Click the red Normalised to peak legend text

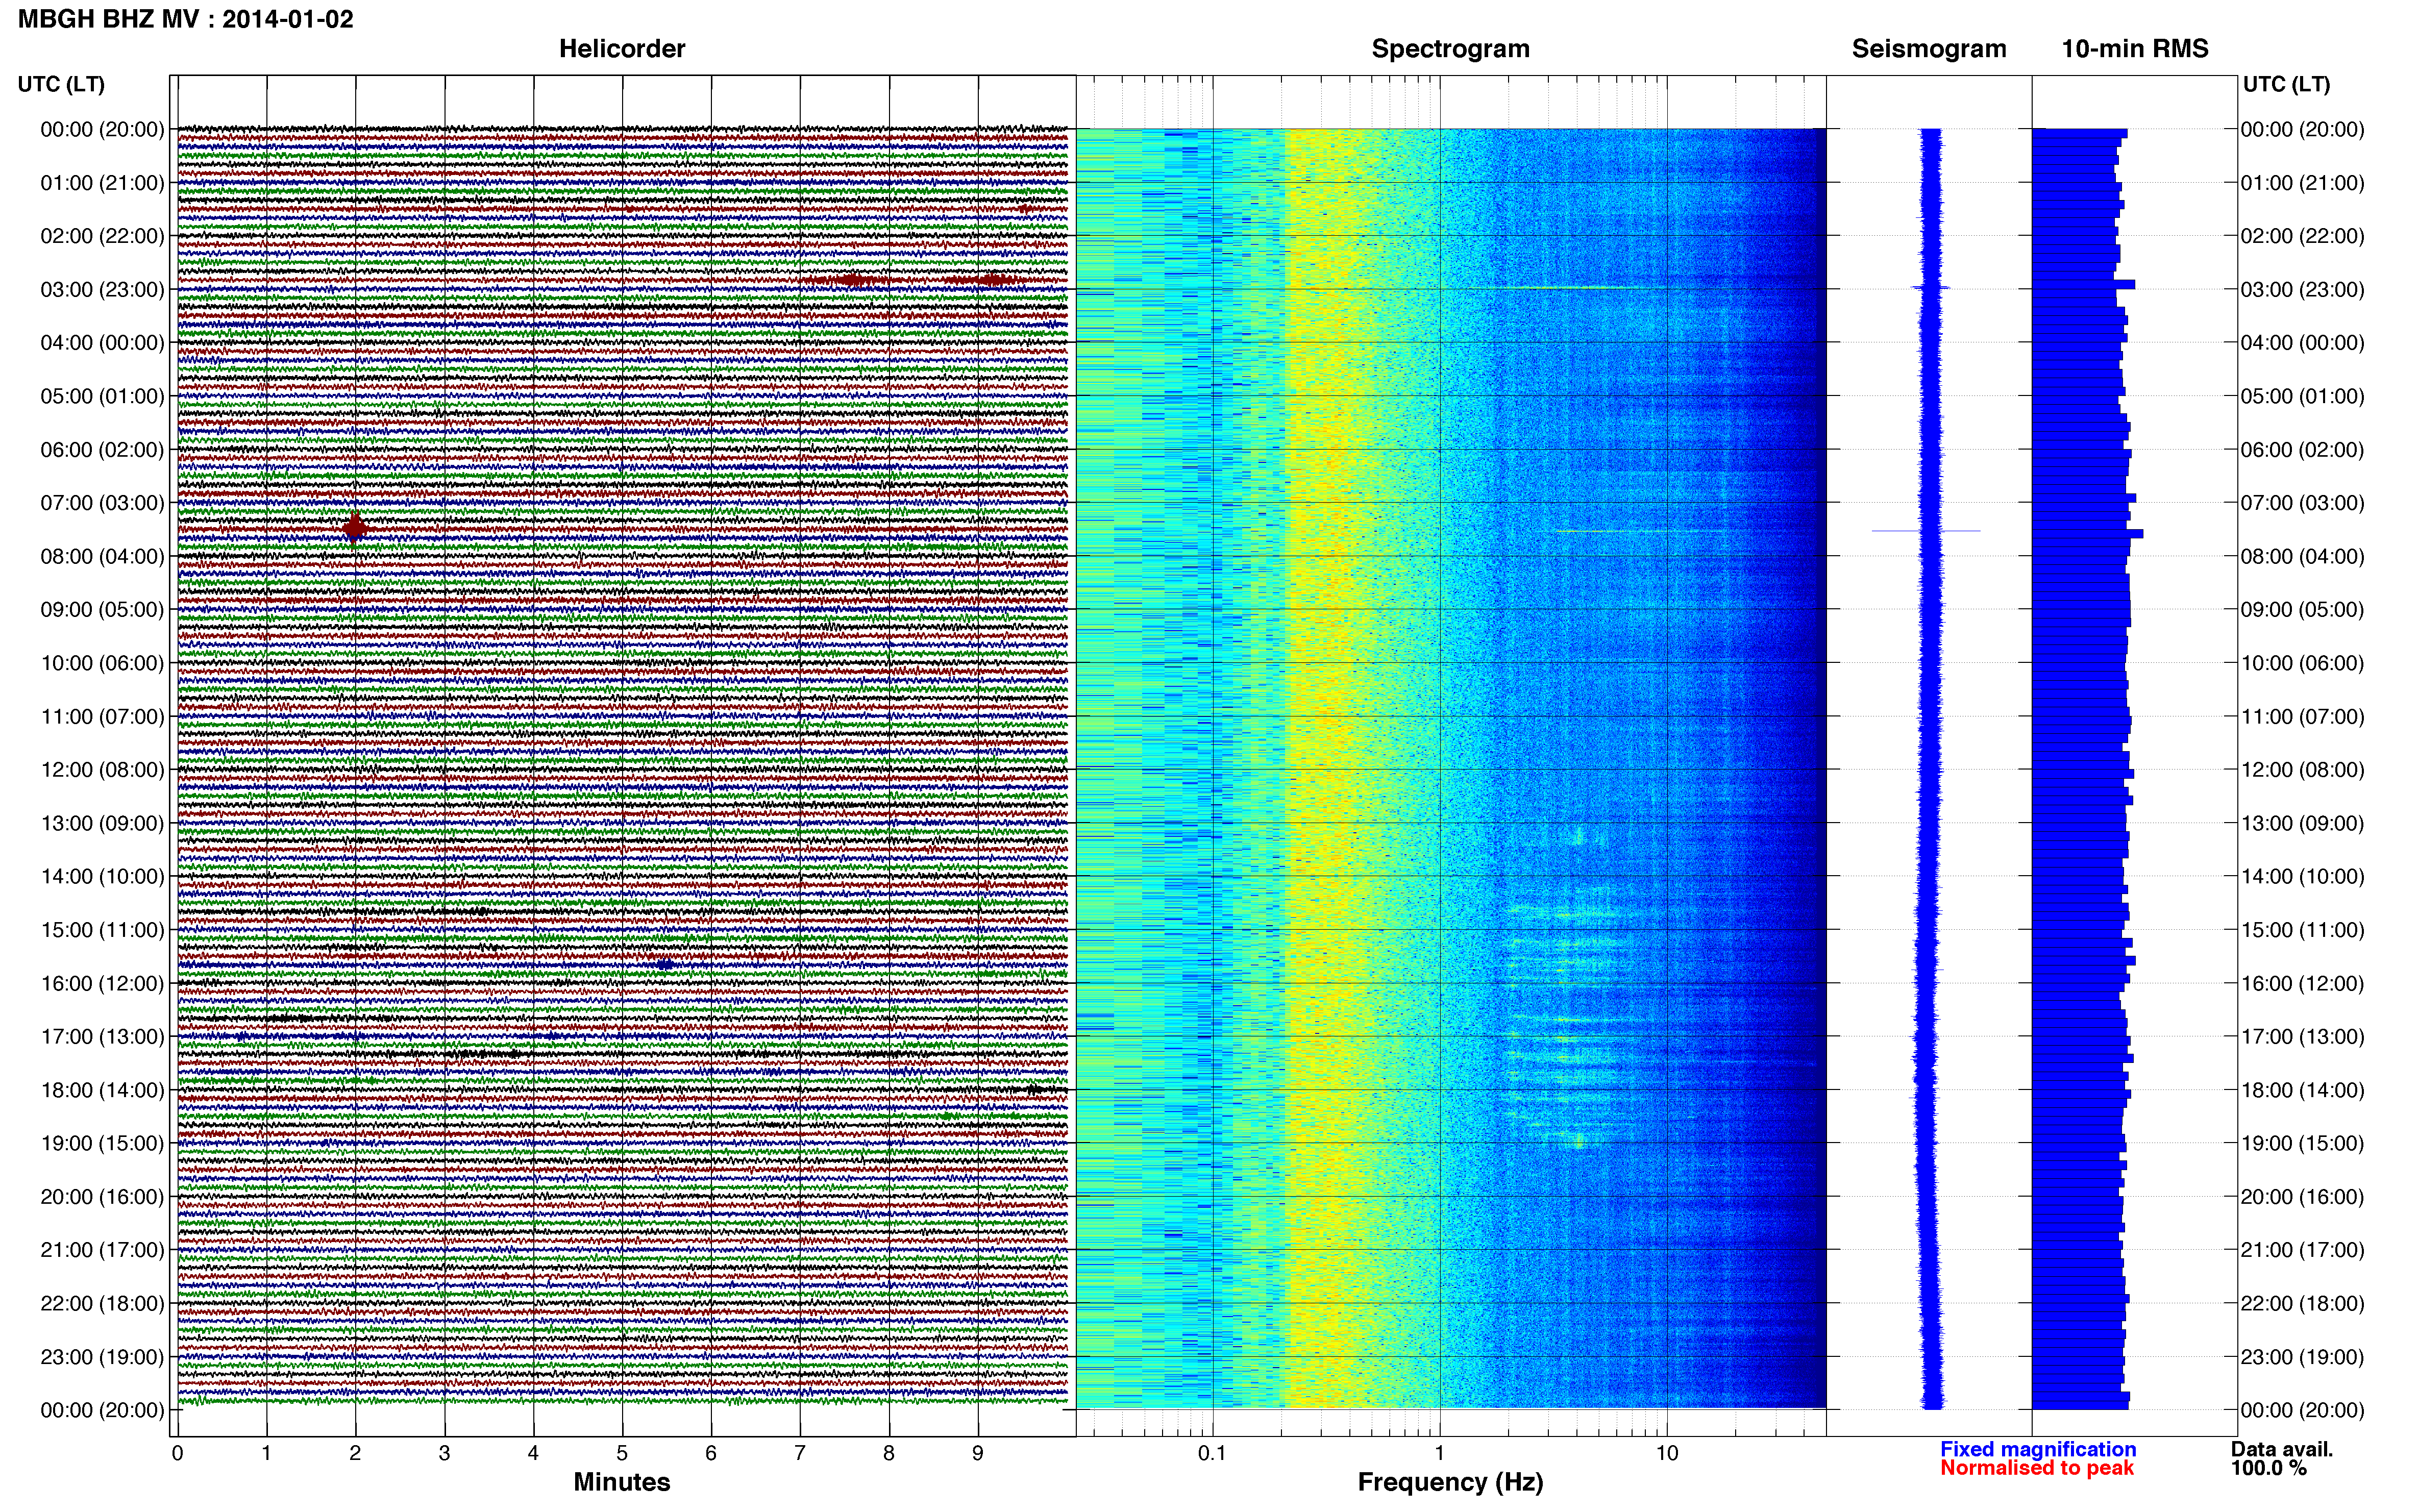tap(2037, 1468)
